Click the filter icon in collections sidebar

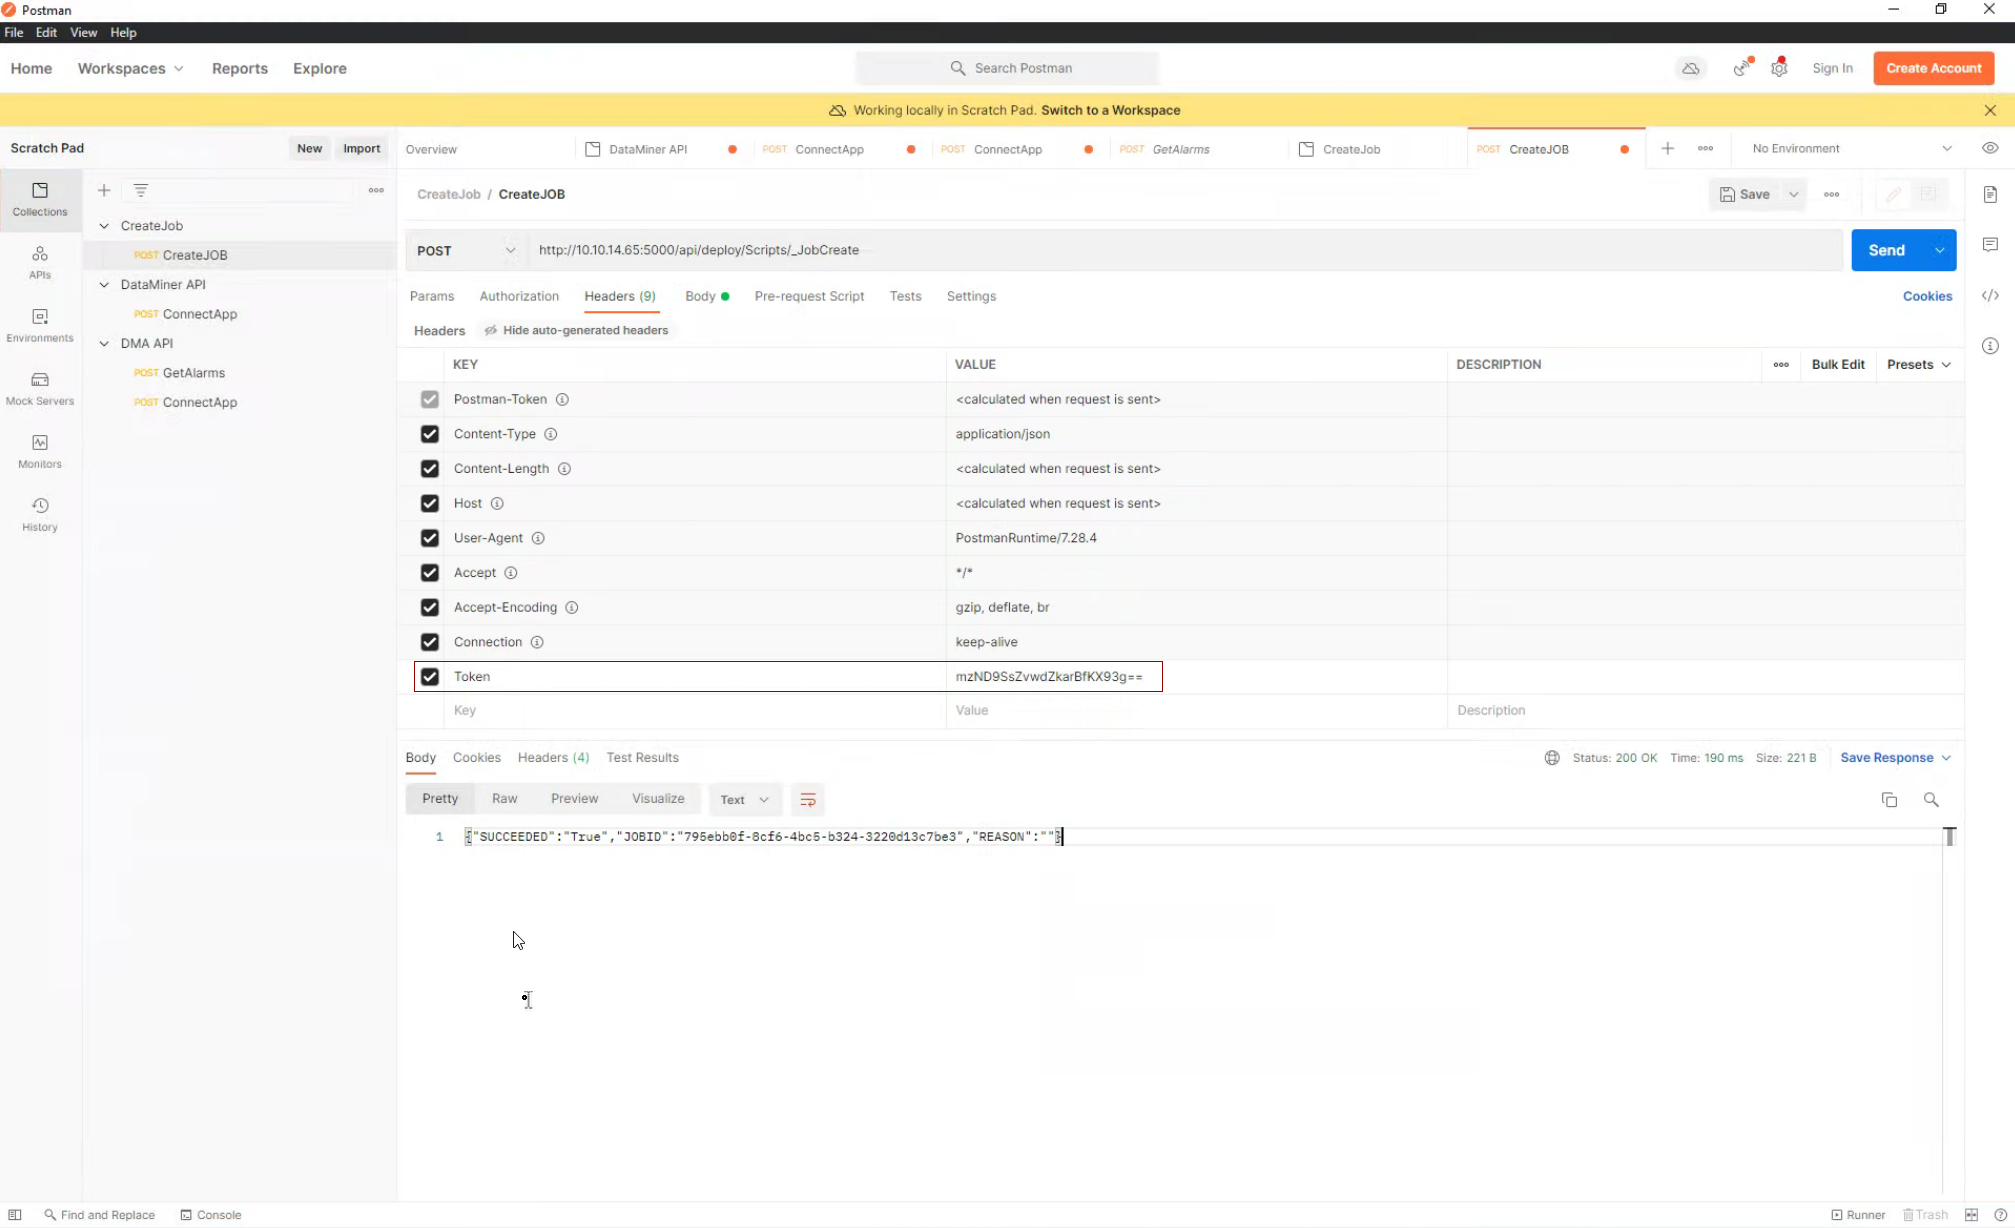(141, 190)
